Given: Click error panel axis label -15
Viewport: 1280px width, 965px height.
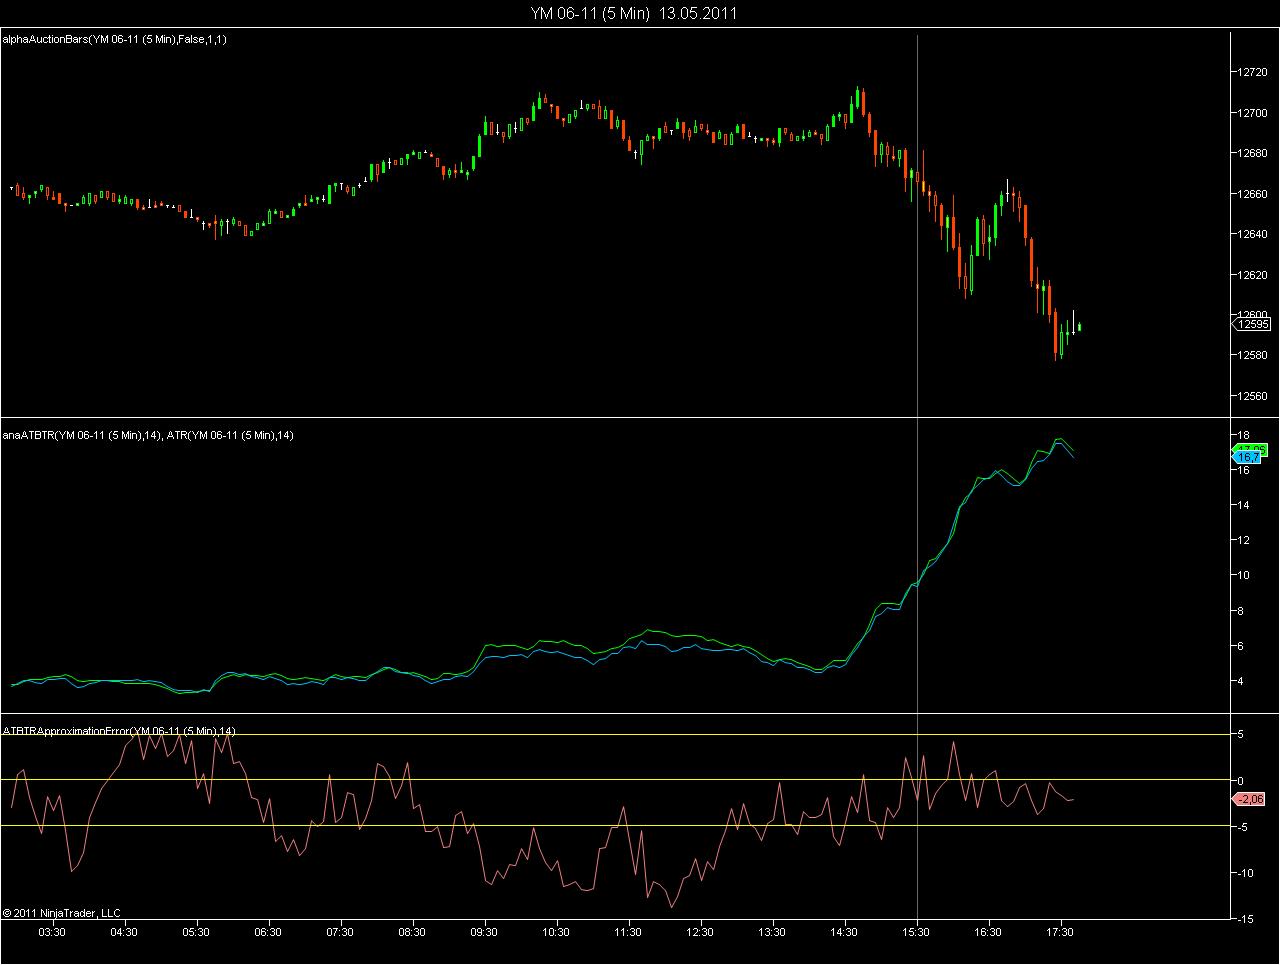Looking at the screenshot, I should coord(1246,918).
